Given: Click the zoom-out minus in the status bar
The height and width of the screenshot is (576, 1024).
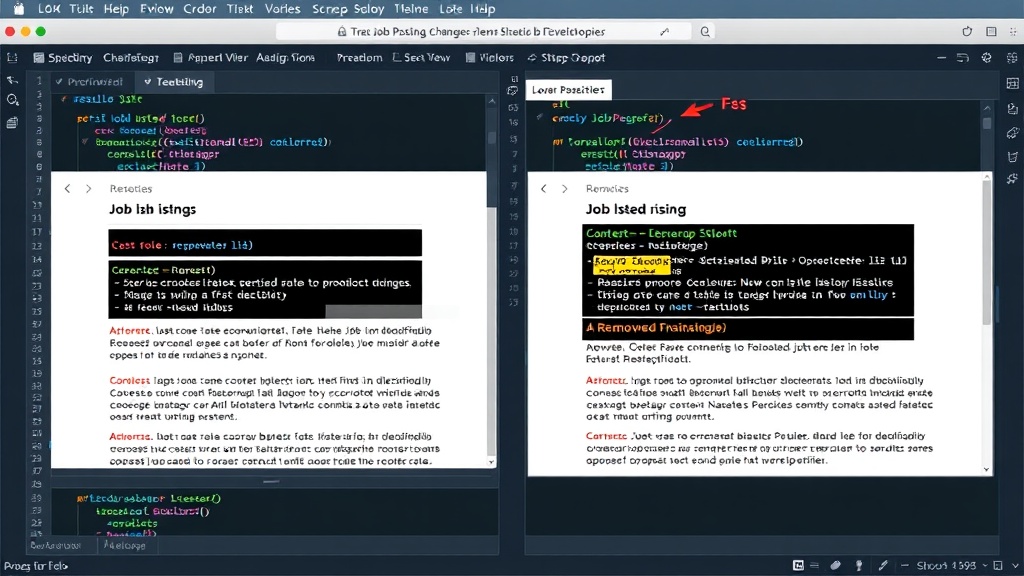Looking at the screenshot, I should click(x=904, y=566).
